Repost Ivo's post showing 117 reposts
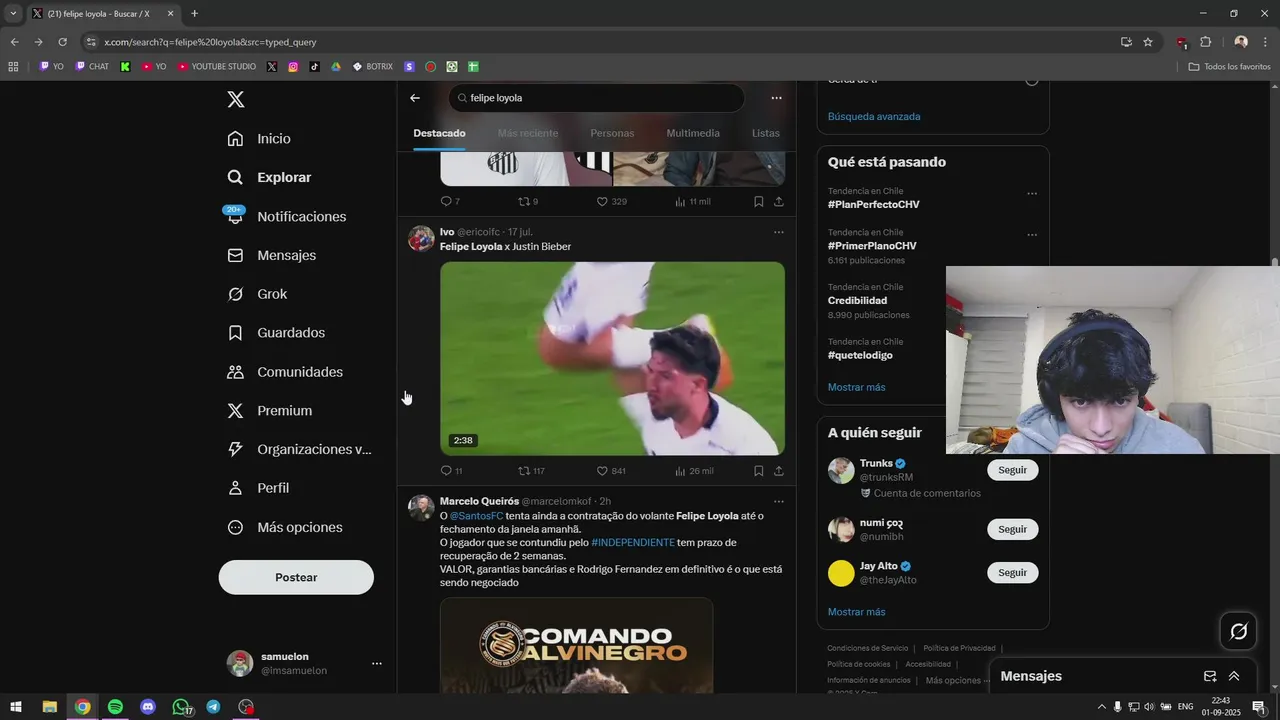This screenshot has width=1280, height=720. 531,471
